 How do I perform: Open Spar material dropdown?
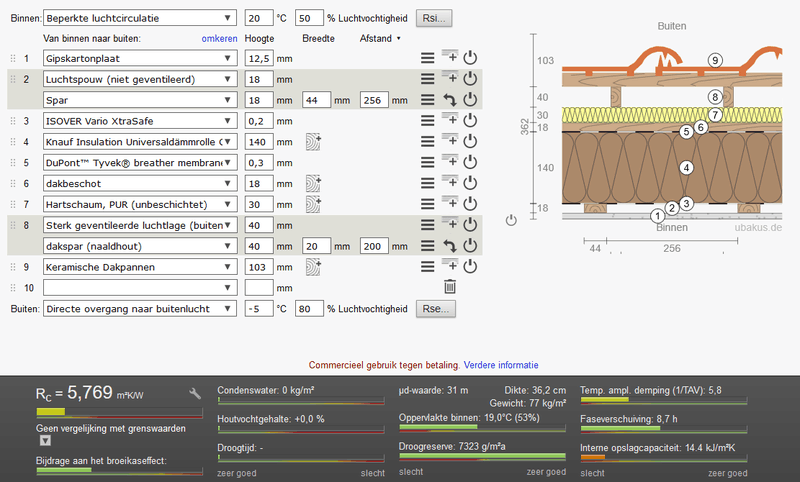tap(140, 100)
